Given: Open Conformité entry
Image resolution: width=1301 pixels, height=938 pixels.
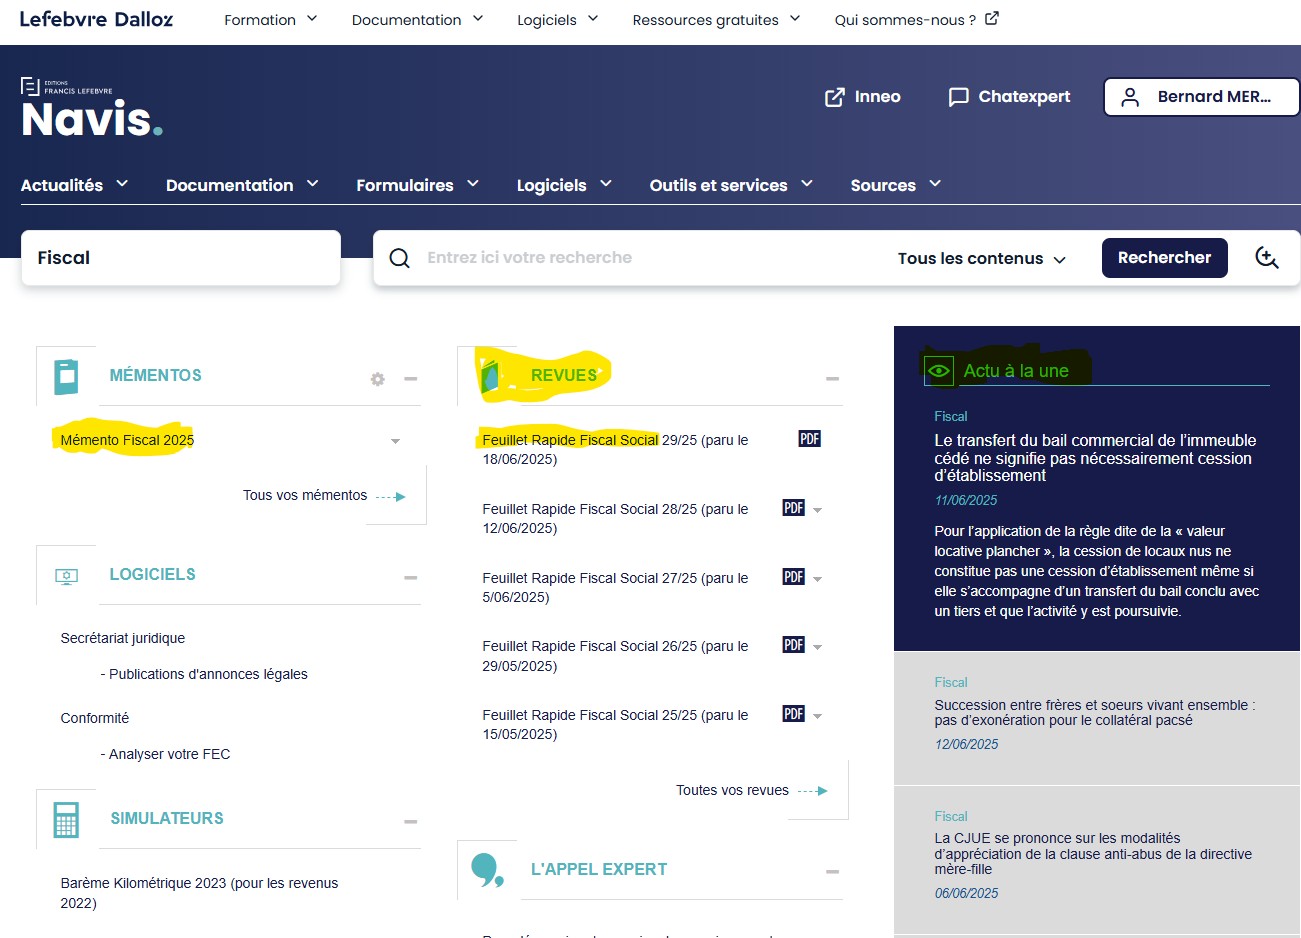Looking at the screenshot, I should click(x=95, y=718).
